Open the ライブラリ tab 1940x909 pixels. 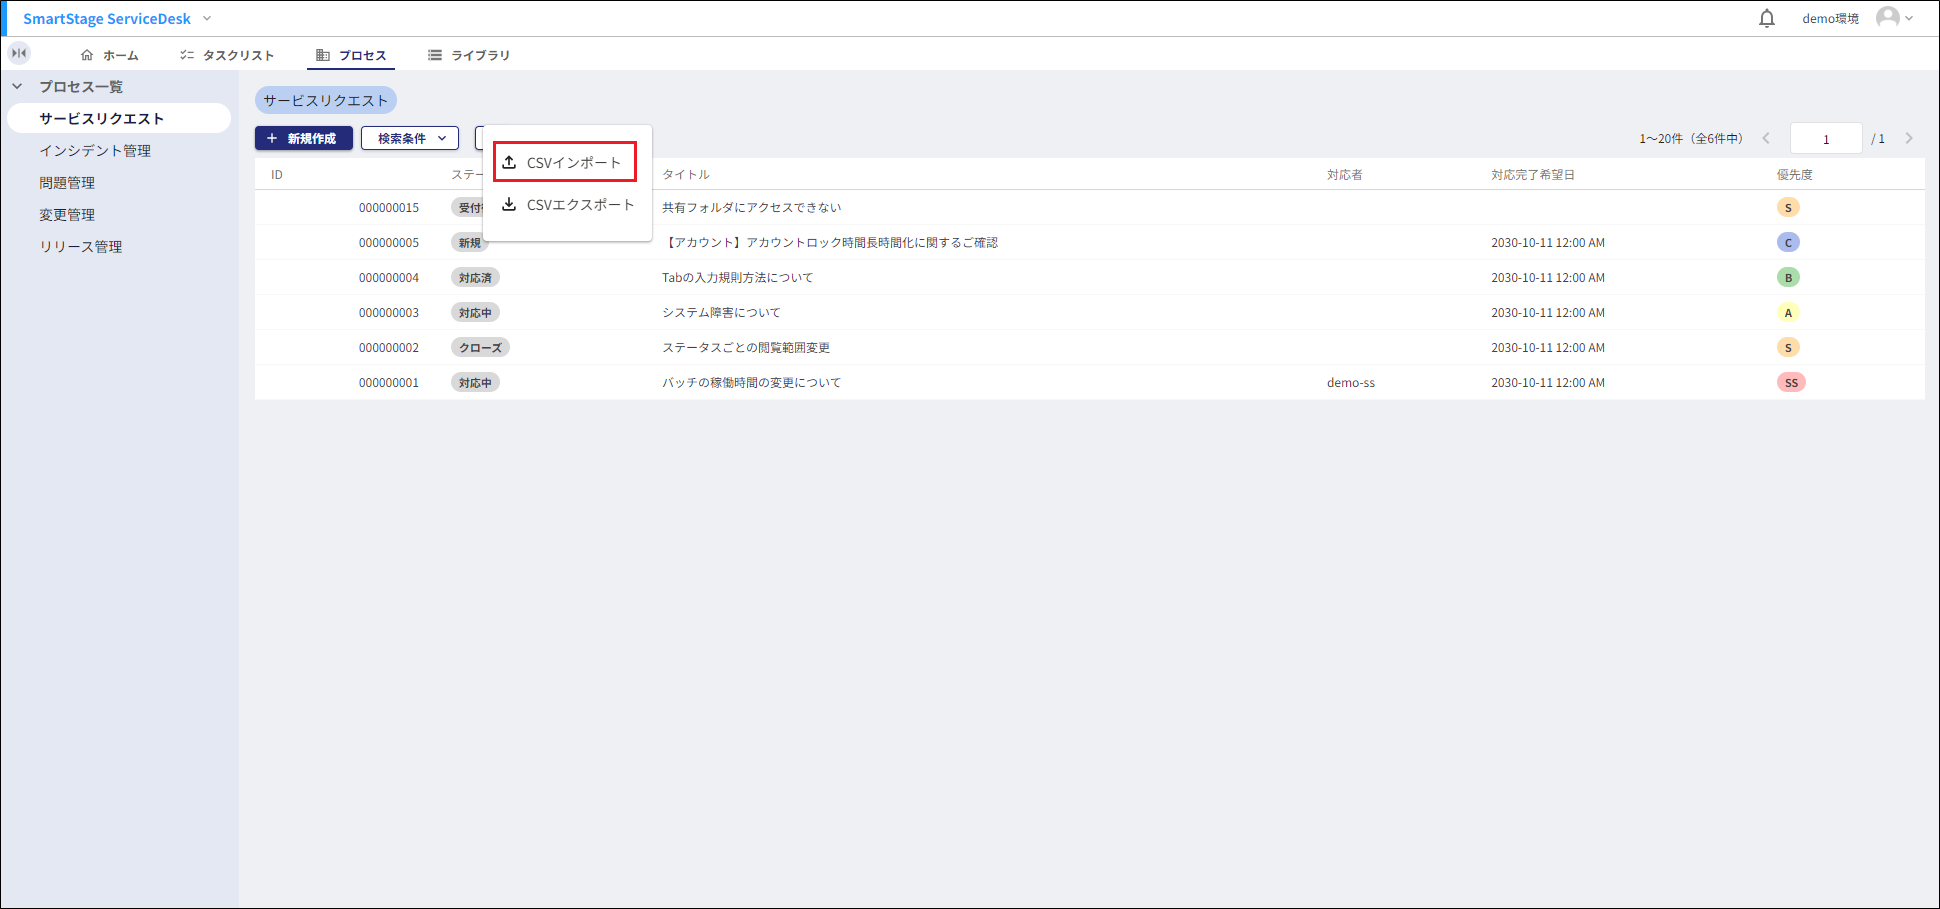(469, 55)
